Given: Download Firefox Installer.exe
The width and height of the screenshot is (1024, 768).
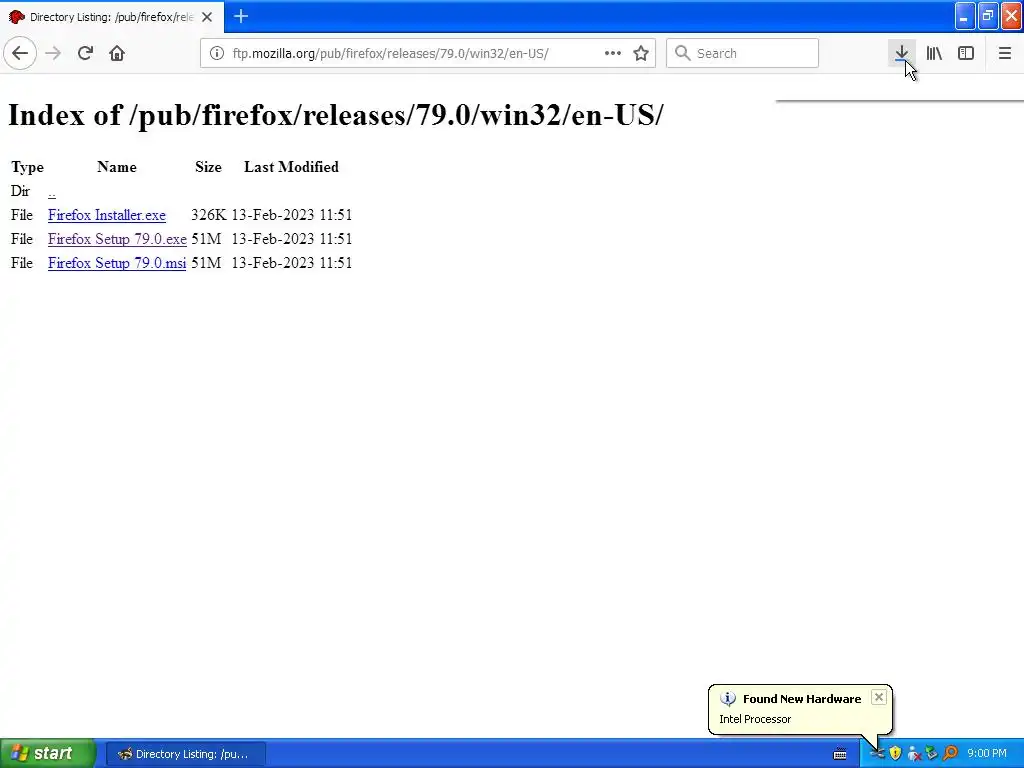Looking at the screenshot, I should pyautogui.click(x=106, y=216).
